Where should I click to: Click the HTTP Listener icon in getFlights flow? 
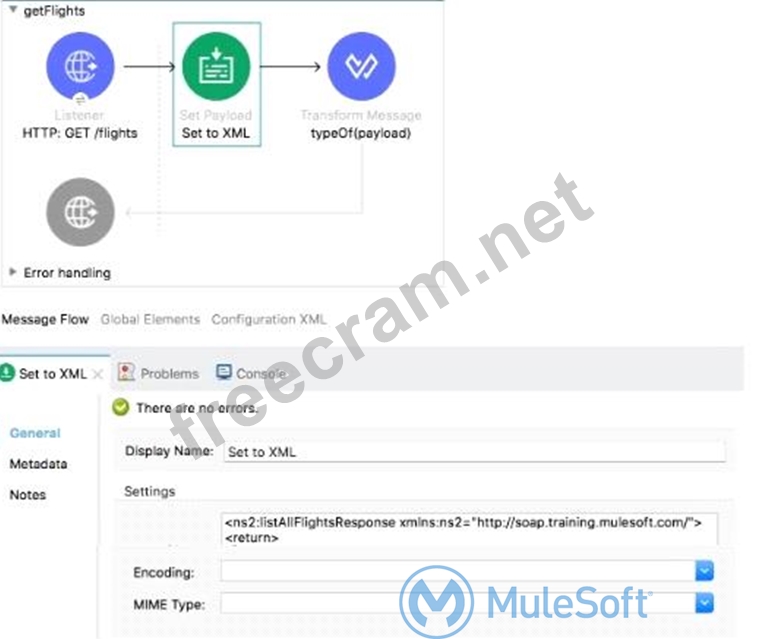click(80, 66)
